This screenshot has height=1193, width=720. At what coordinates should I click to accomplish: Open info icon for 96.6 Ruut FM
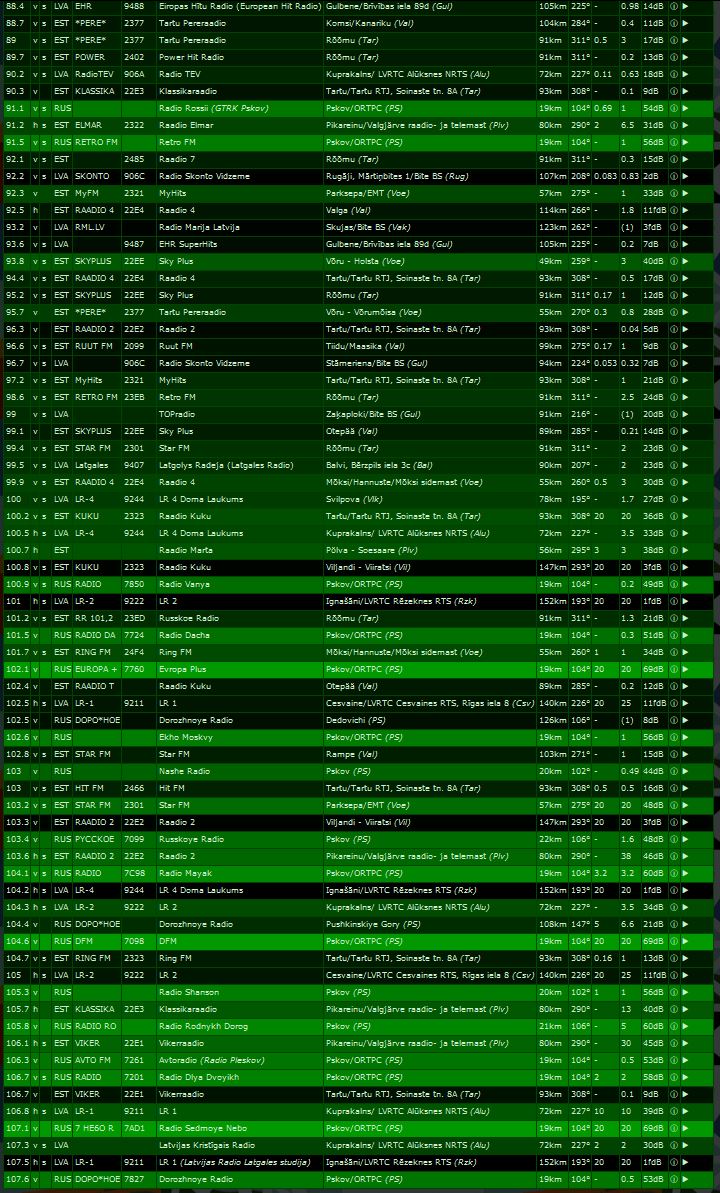point(674,346)
